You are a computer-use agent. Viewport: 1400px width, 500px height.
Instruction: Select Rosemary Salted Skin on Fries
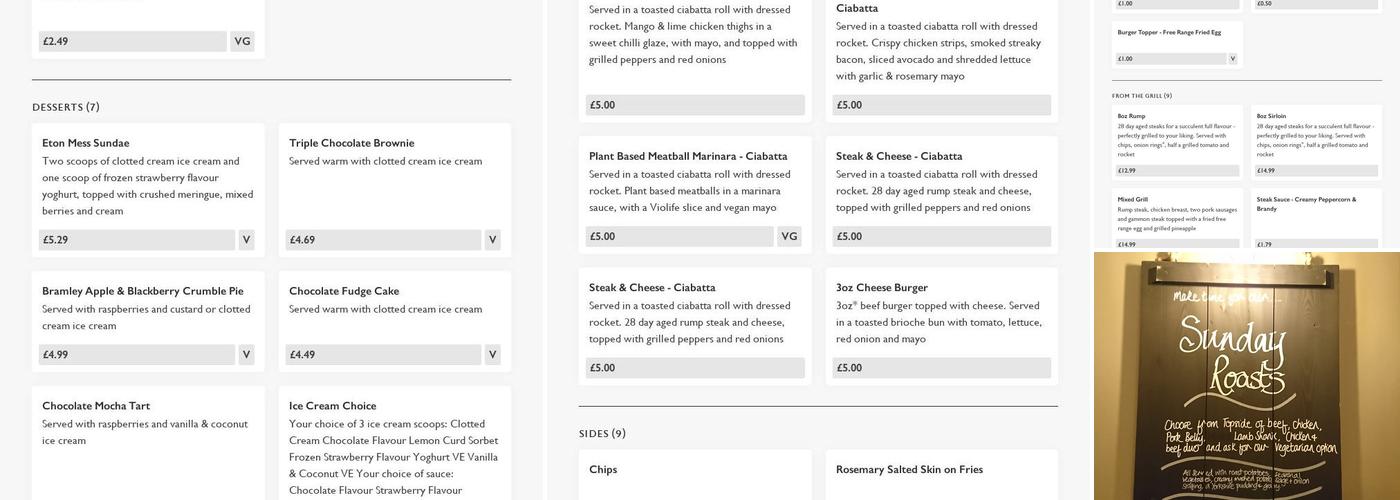pyautogui.click(x=909, y=470)
